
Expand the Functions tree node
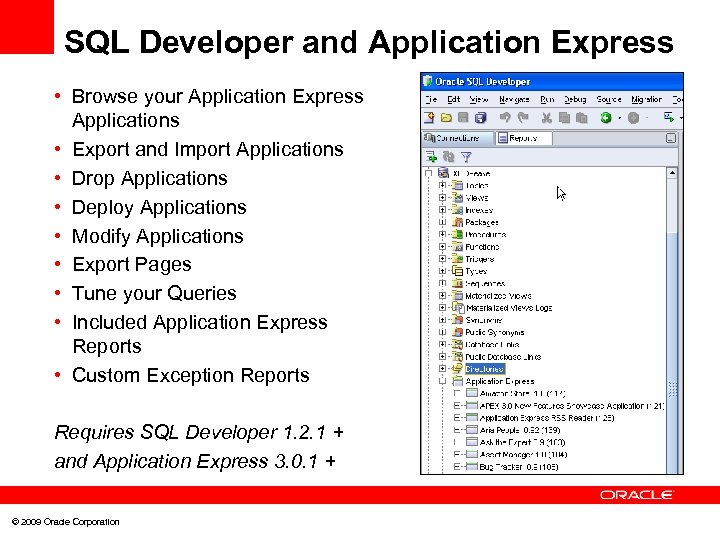[x=442, y=247]
